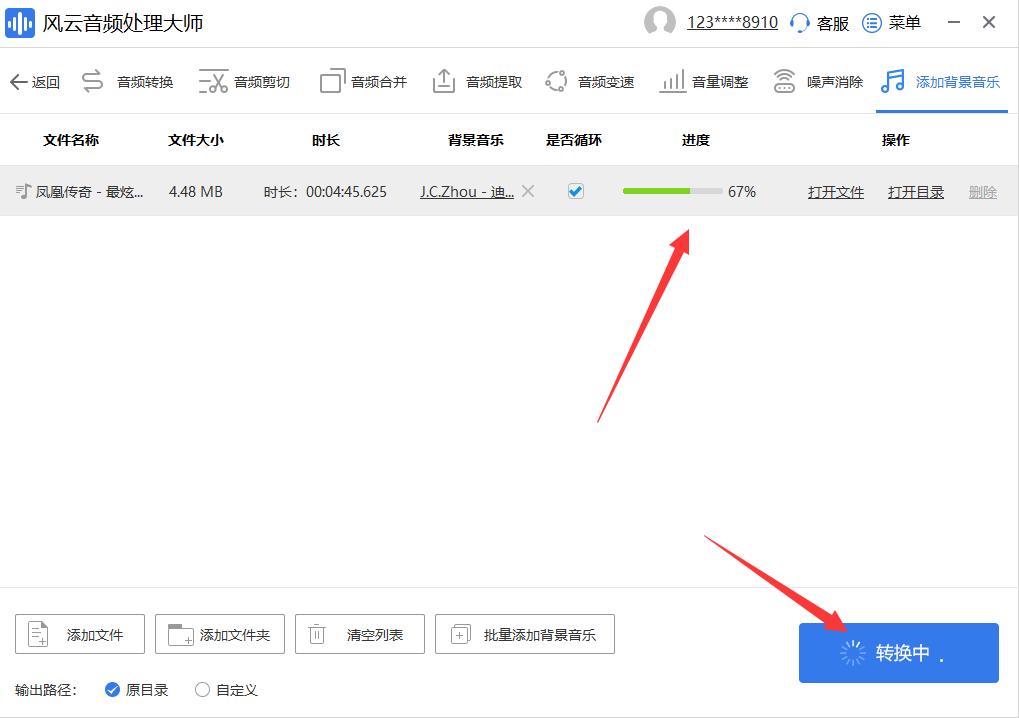Viewport: 1019px width, 718px height.
Task: Select the 原目录 output option
Action: pyautogui.click(x=113, y=689)
